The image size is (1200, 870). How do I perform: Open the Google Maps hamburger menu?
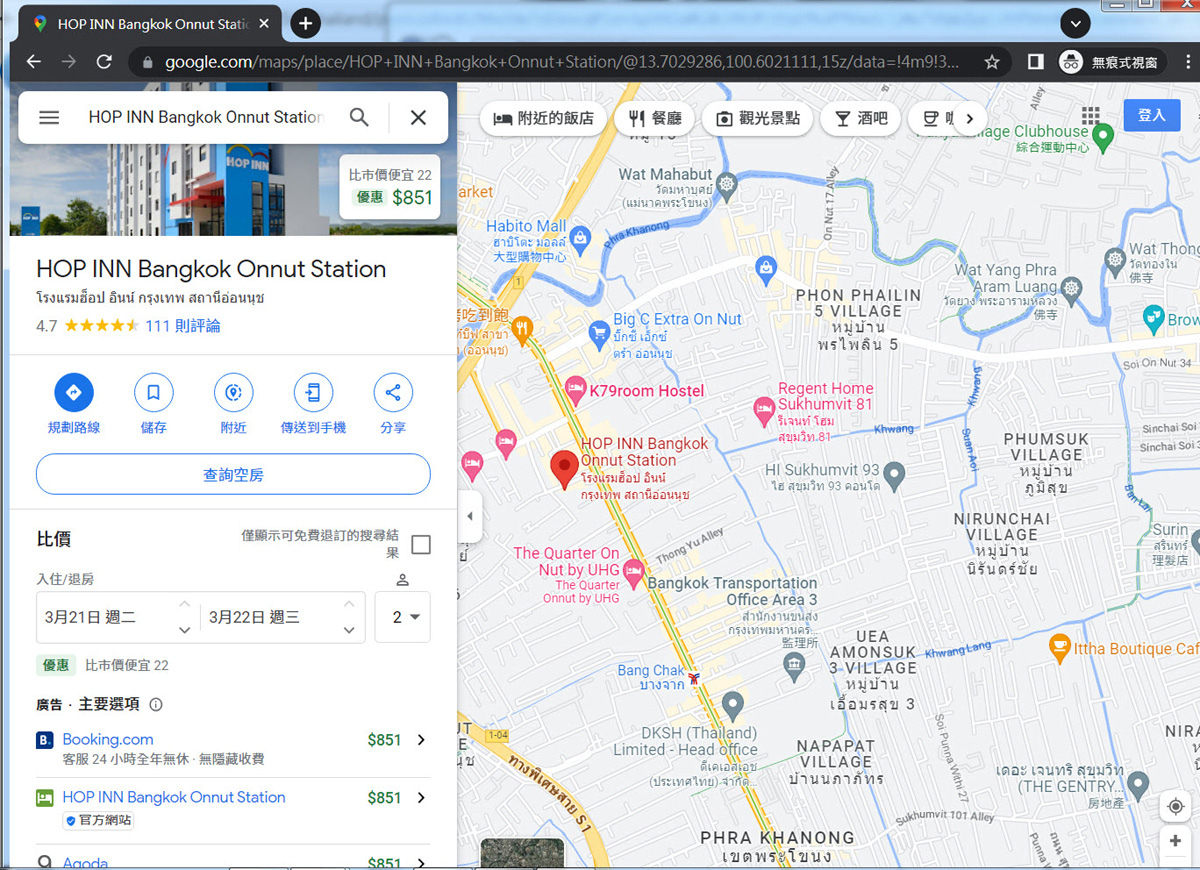(x=49, y=117)
